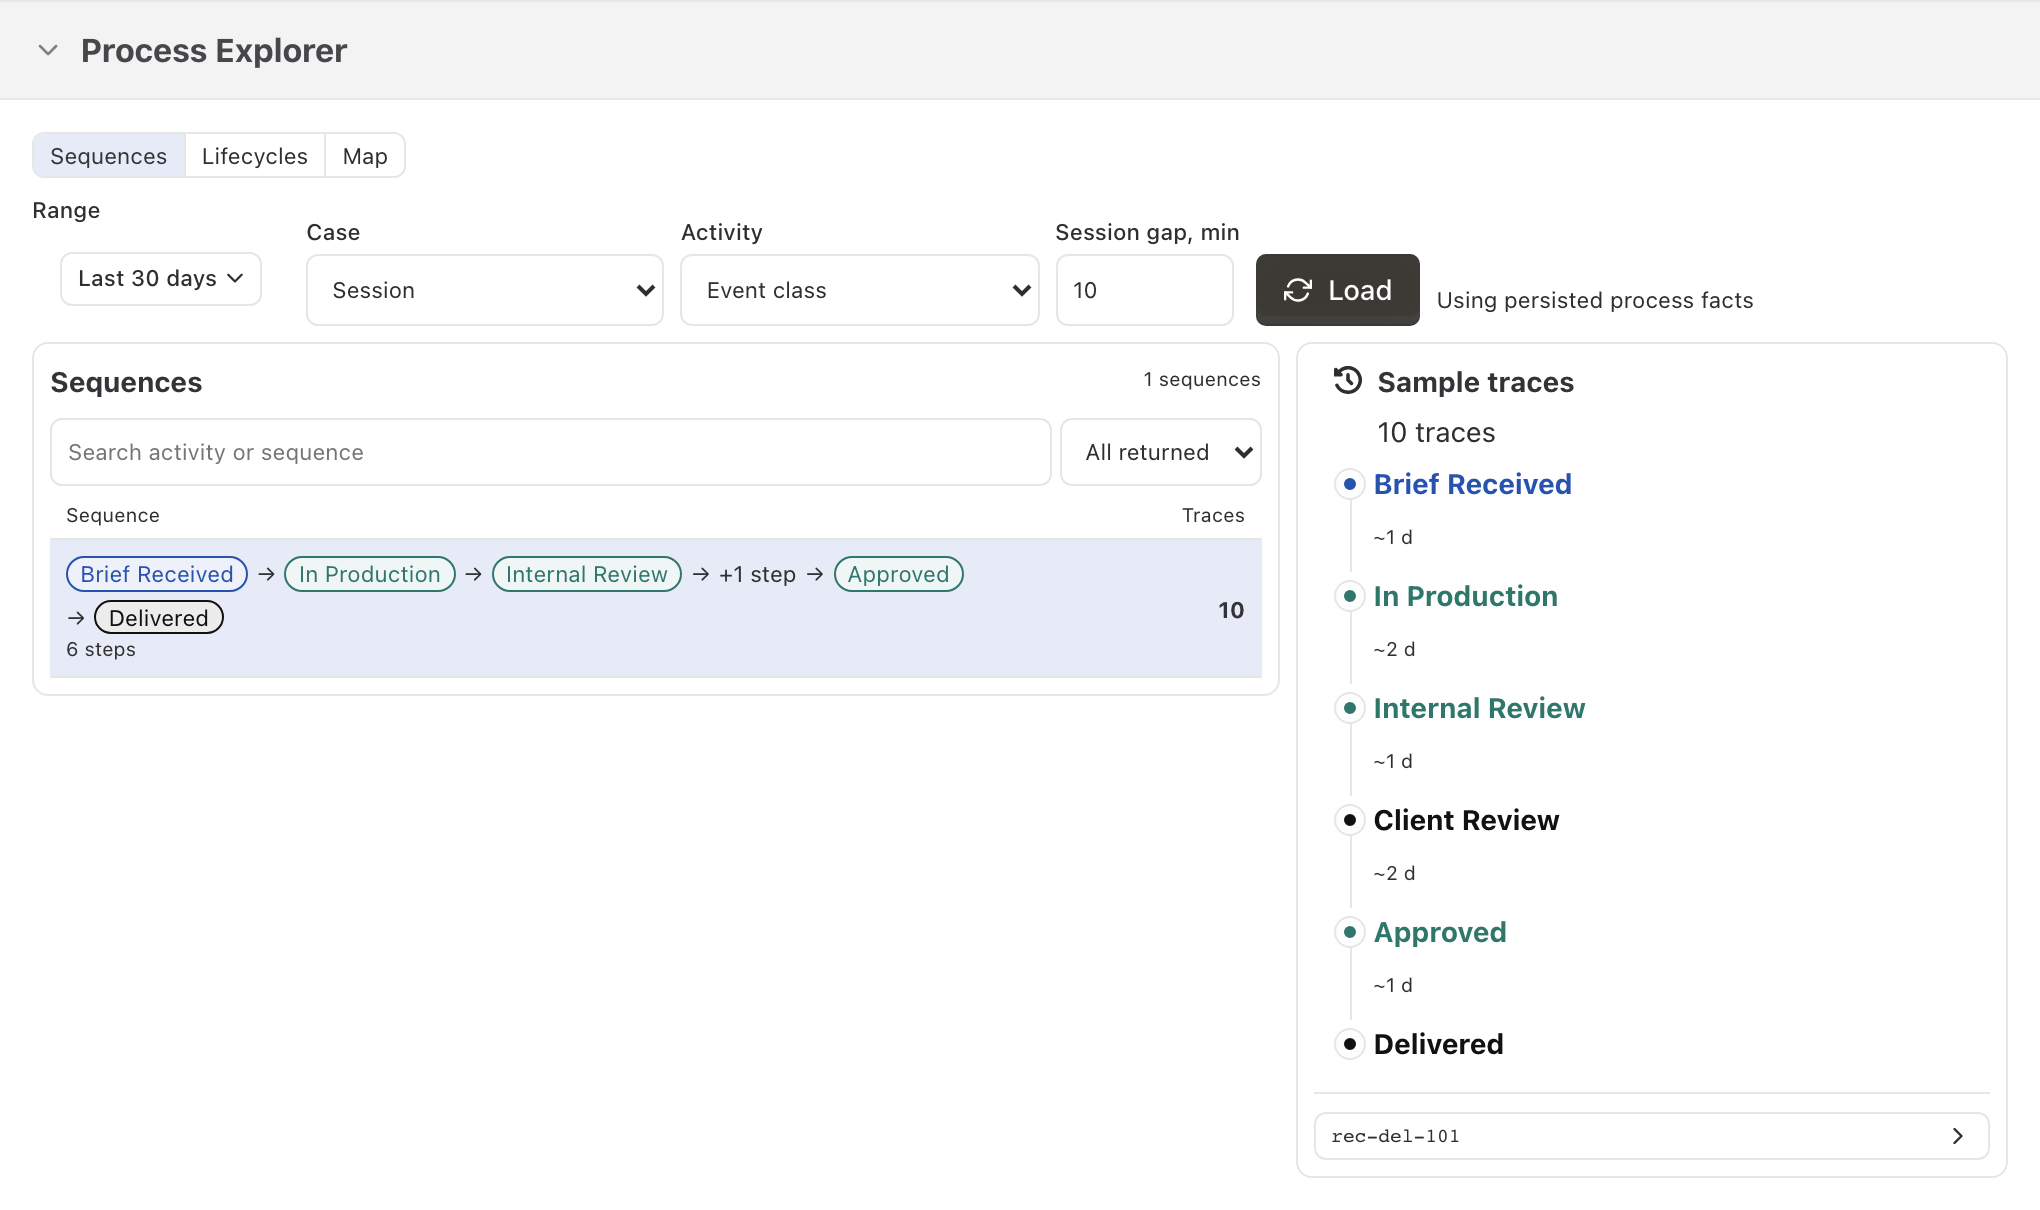Select the 10 traces count in sequence row
This screenshot has height=1210, width=2040.
pyautogui.click(x=1231, y=610)
